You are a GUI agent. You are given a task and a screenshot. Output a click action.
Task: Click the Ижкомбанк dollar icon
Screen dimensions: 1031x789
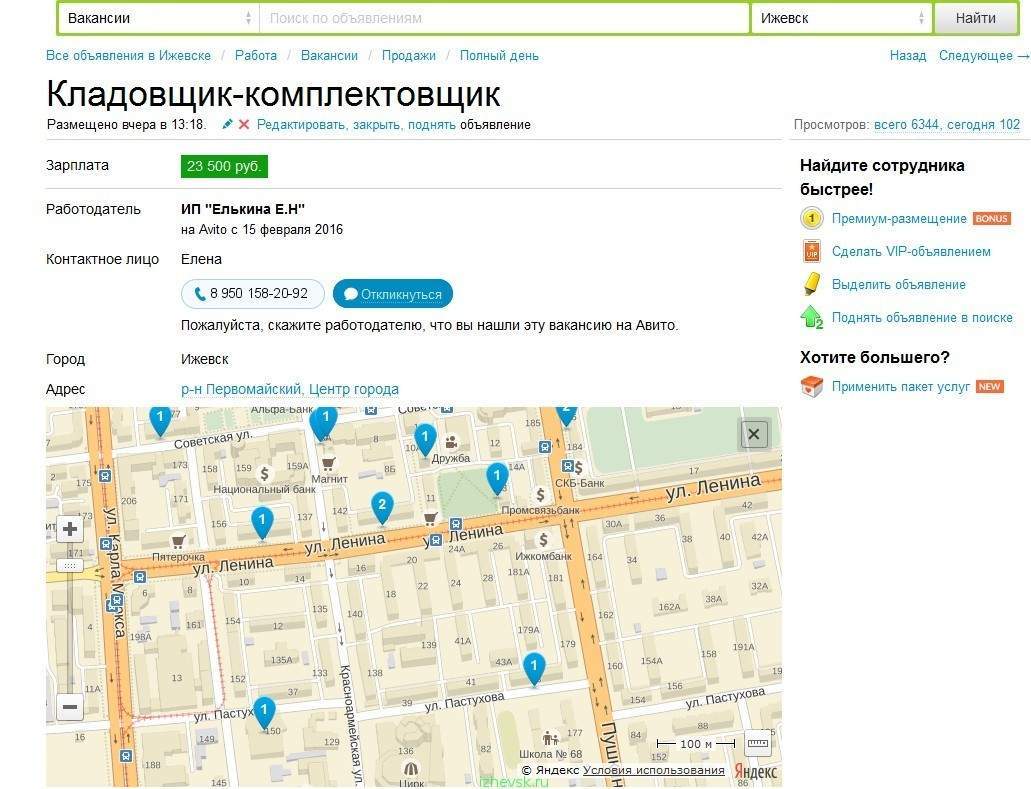pyautogui.click(x=543, y=540)
